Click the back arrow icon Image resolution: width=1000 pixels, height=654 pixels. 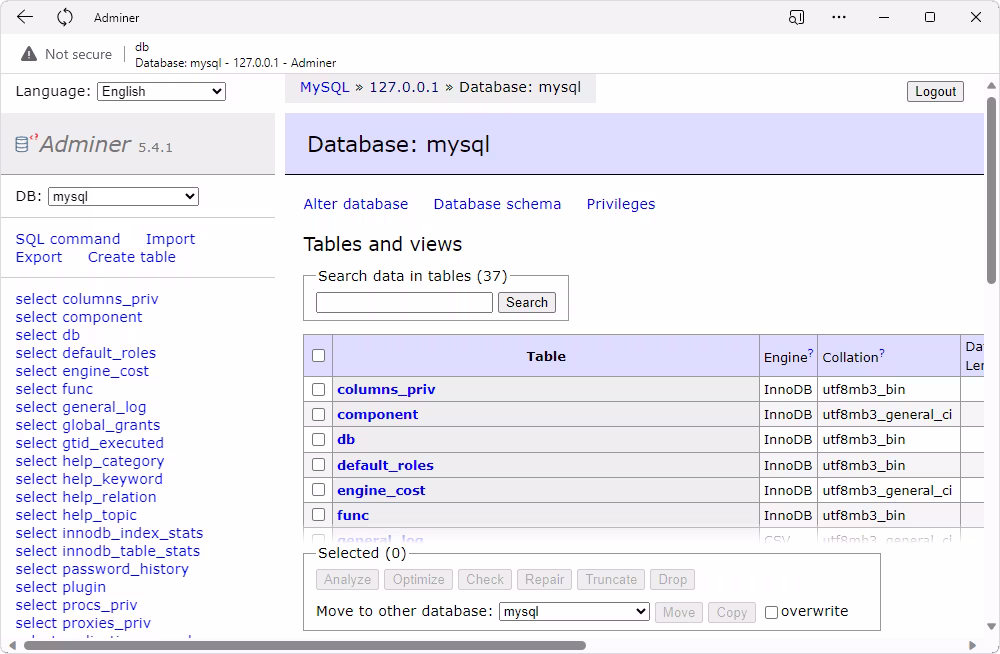coord(25,17)
